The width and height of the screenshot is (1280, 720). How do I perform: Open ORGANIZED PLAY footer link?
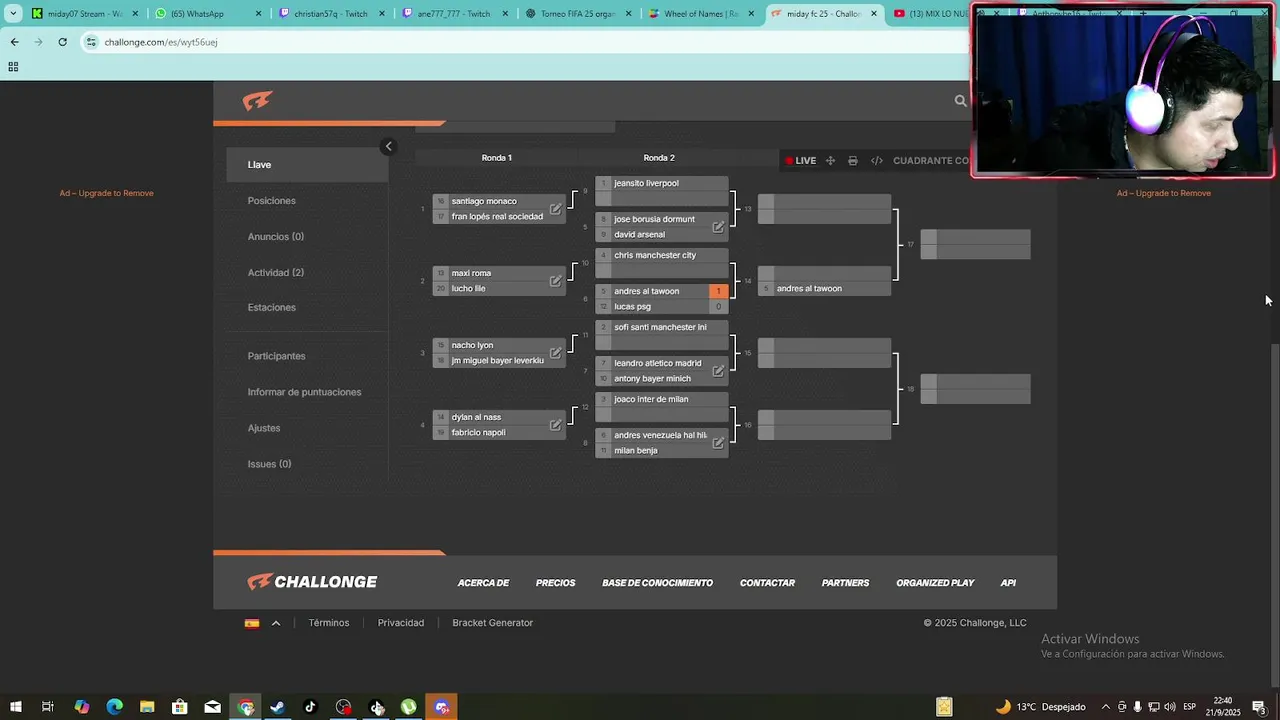(935, 583)
